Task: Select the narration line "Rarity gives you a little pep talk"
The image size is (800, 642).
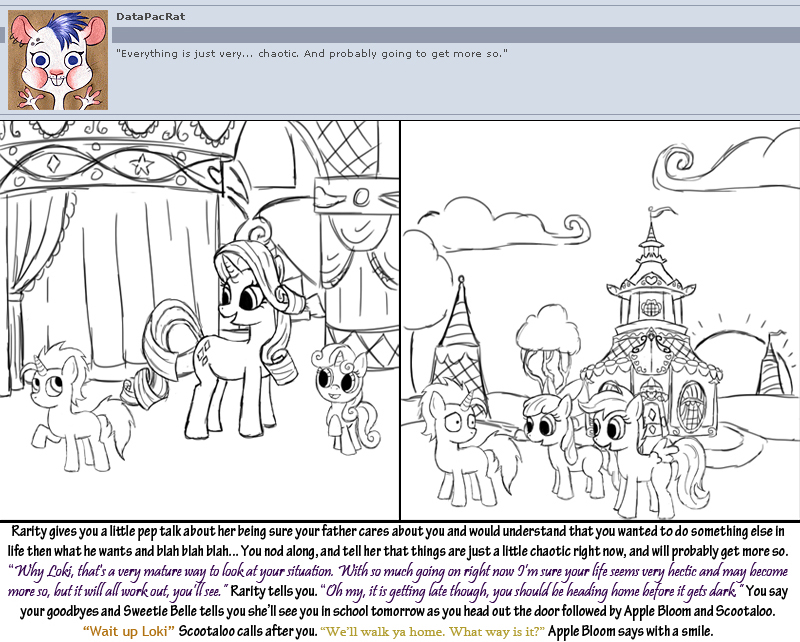Action: [x=398, y=531]
